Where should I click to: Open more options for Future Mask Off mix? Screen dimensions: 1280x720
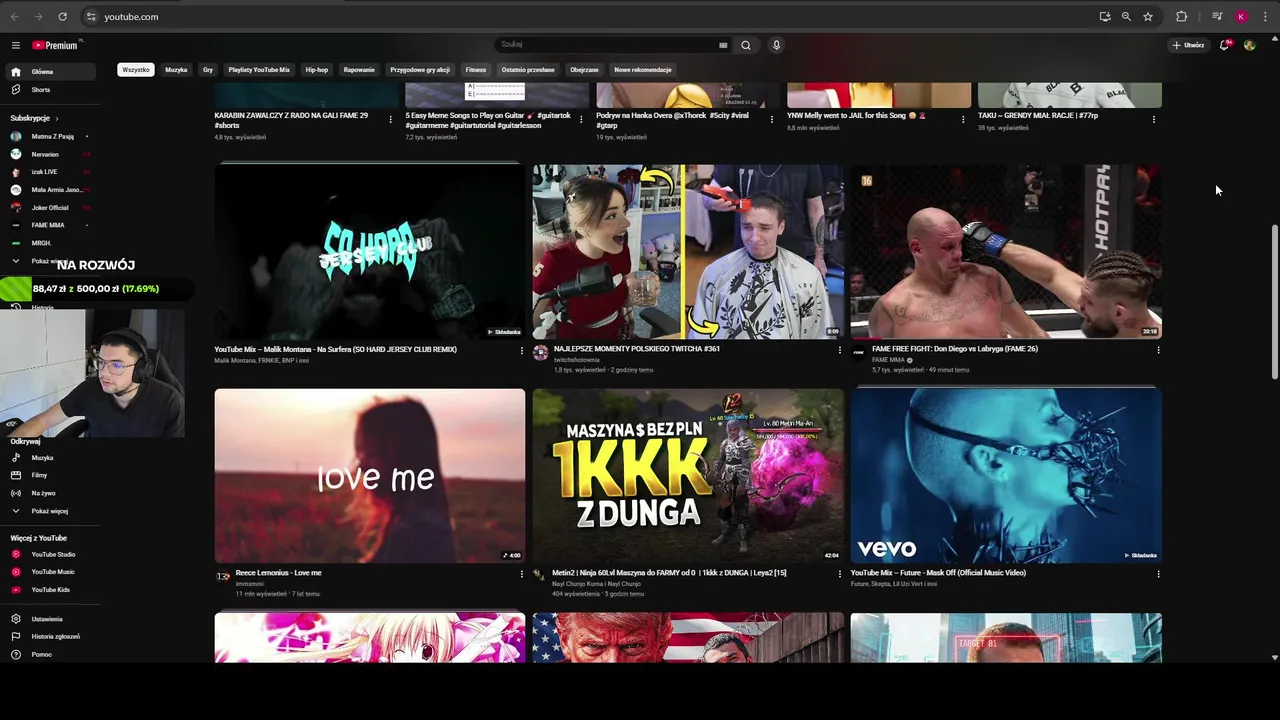click(1158, 574)
